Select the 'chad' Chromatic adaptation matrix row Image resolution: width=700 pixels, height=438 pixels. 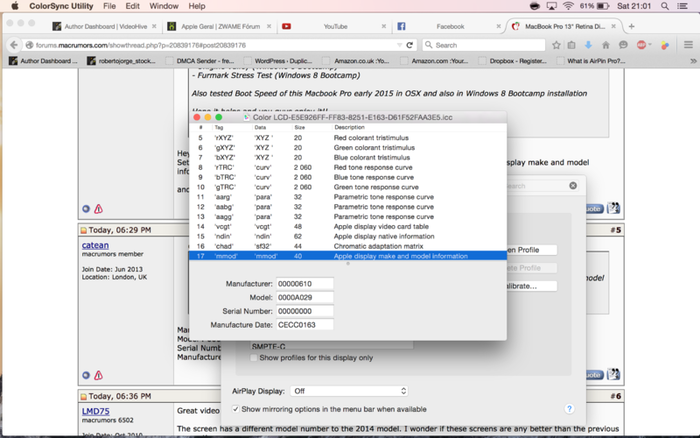(x=348, y=246)
